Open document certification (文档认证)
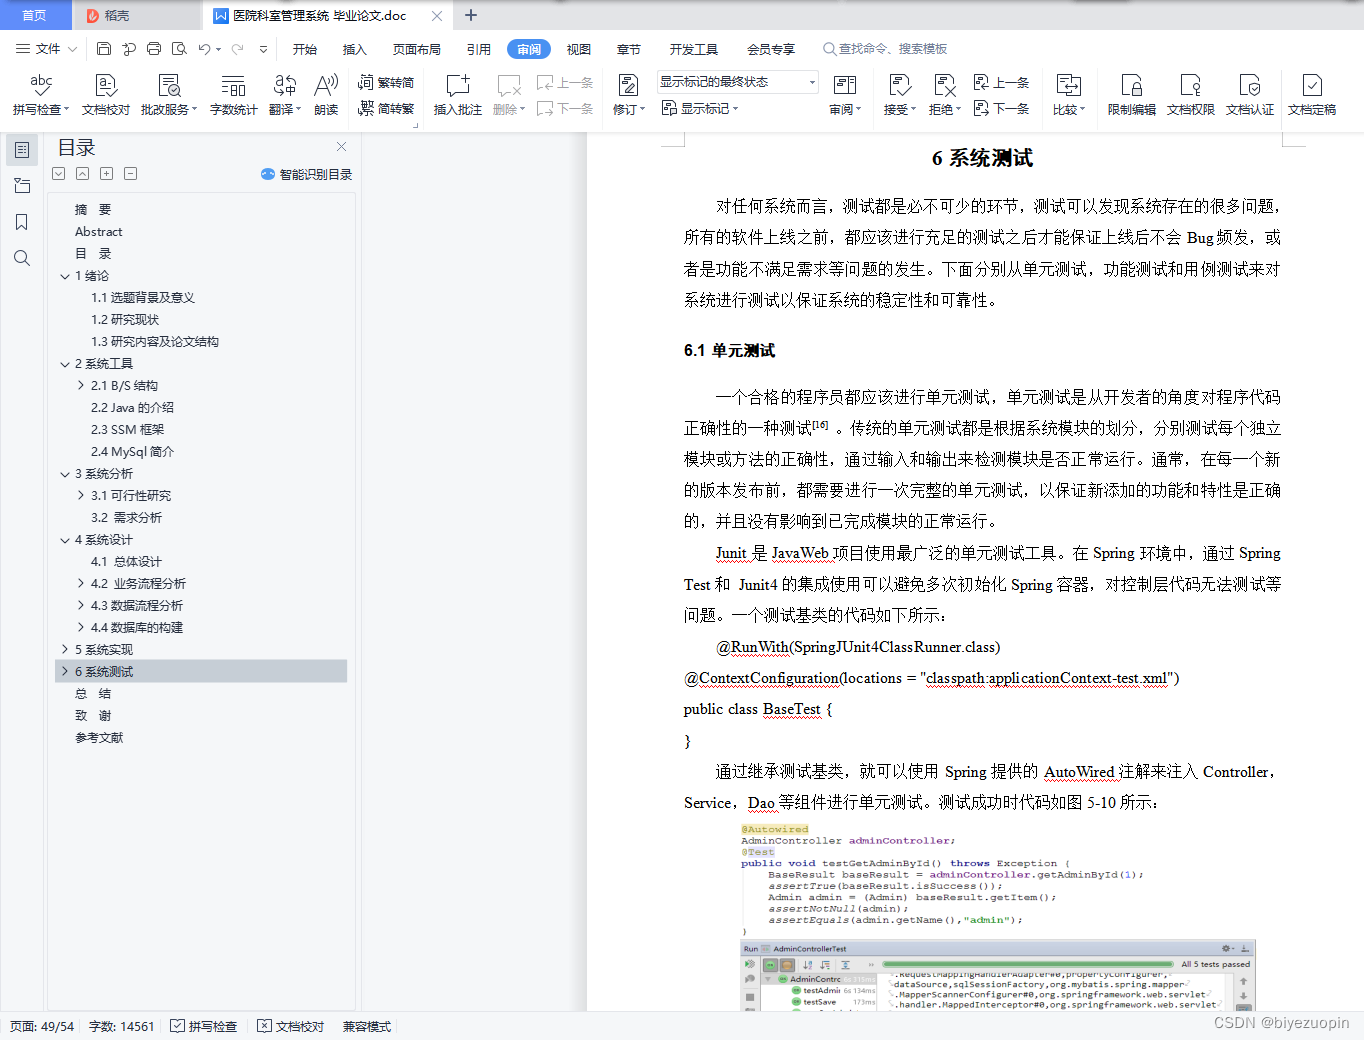The height and width of the screenshot is (1040, 1364). [x=1250, y=95]
